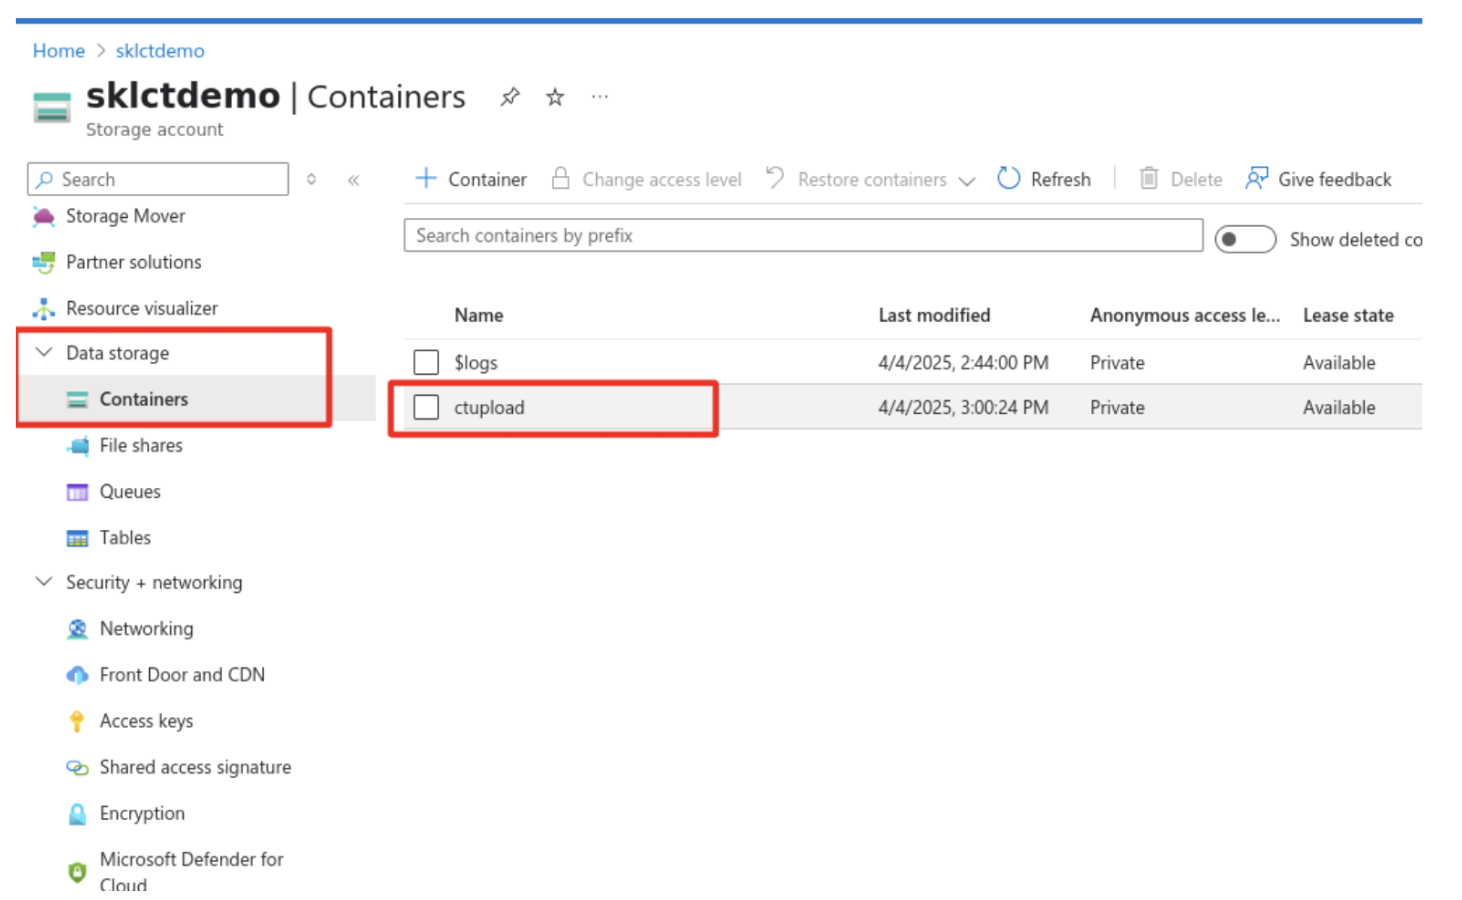The height and width of the screenshot is (900, 1462).
Task: Select Tables in sidebar
Action: pyautogui.click(x=125, y=537)
